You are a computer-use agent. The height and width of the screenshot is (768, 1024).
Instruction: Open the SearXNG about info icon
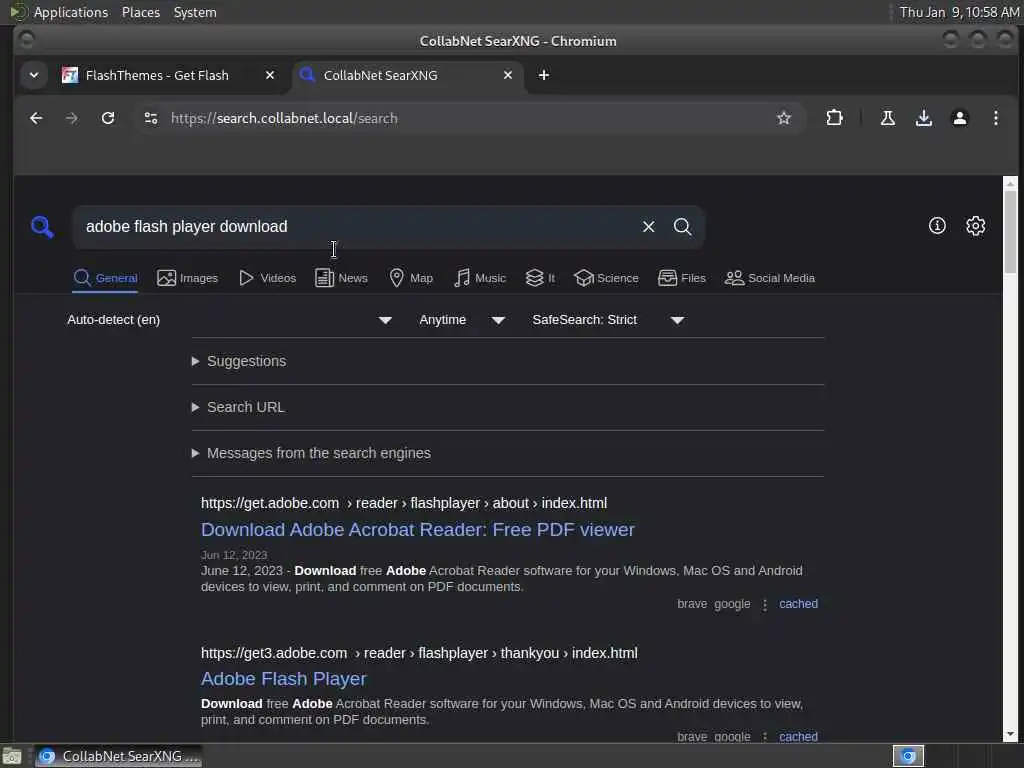[x=937, y=226]
